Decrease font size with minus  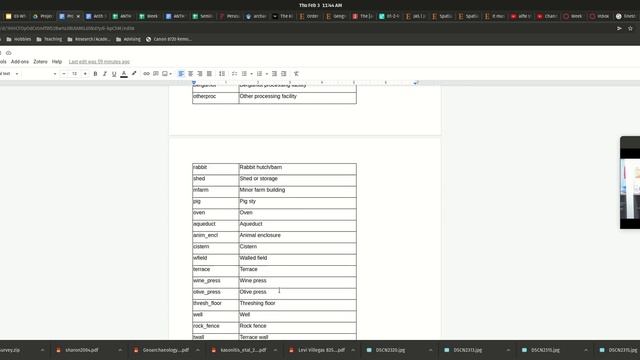tap(64, 74)
